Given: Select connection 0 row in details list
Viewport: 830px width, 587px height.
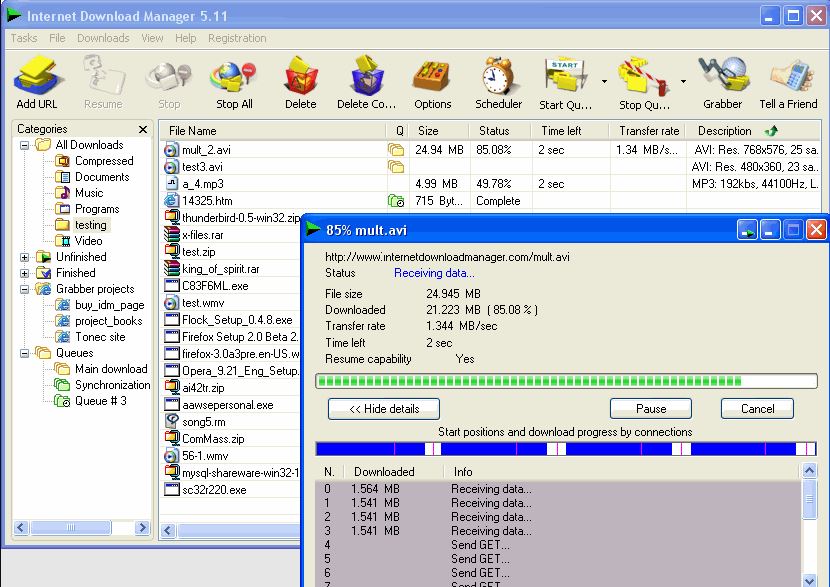Looking at the screenshot, I should point(558,489).
